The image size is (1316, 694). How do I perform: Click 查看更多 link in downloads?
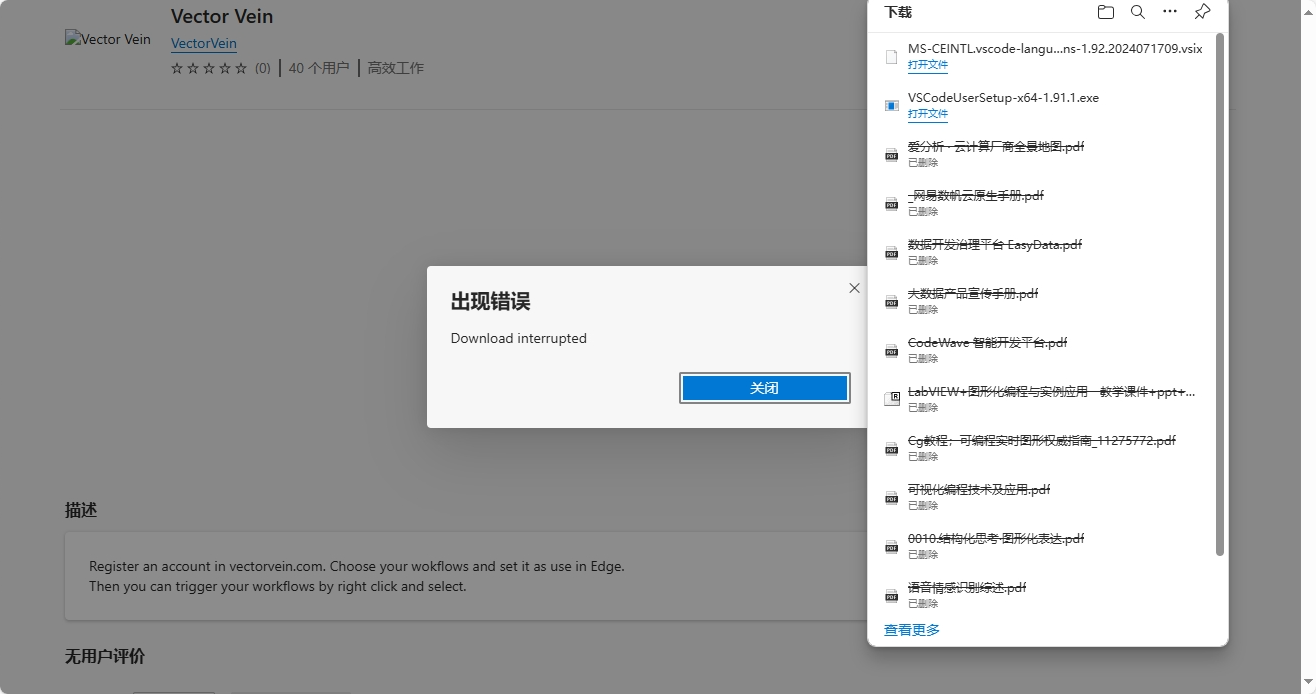point(912,630)
